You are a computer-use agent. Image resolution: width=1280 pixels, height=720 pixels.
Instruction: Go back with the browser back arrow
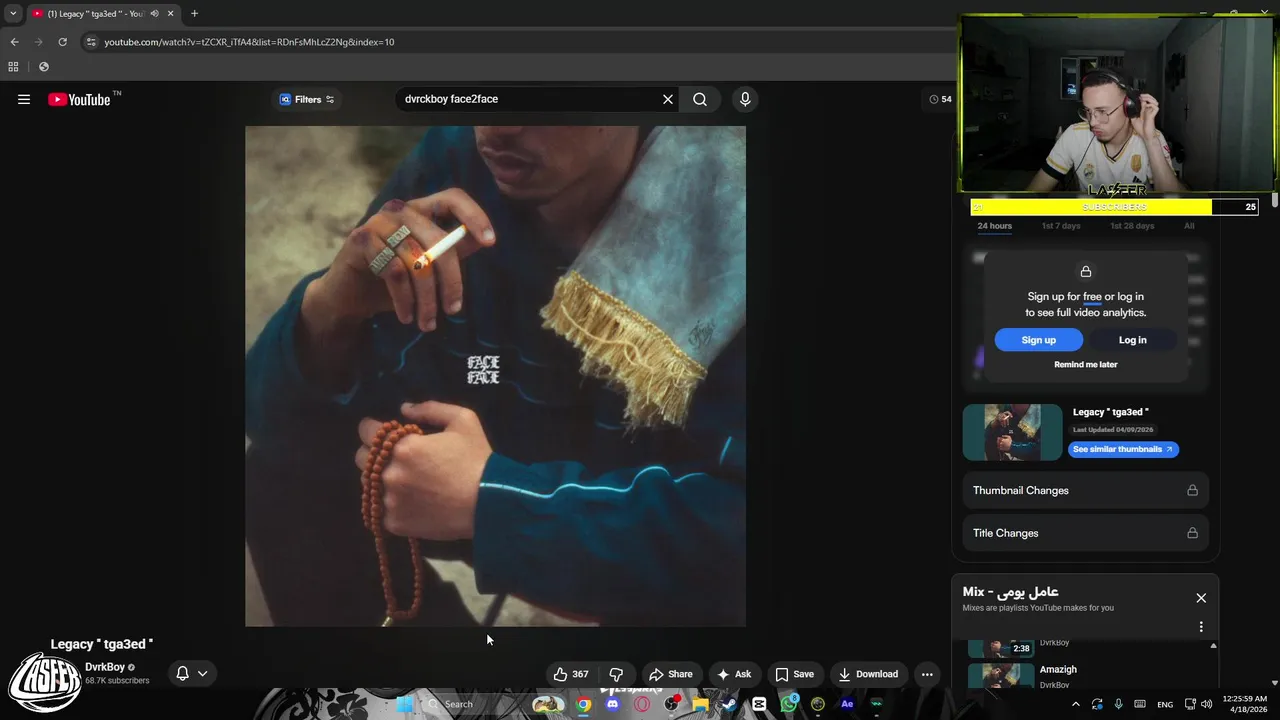click(x=14, y=42)
